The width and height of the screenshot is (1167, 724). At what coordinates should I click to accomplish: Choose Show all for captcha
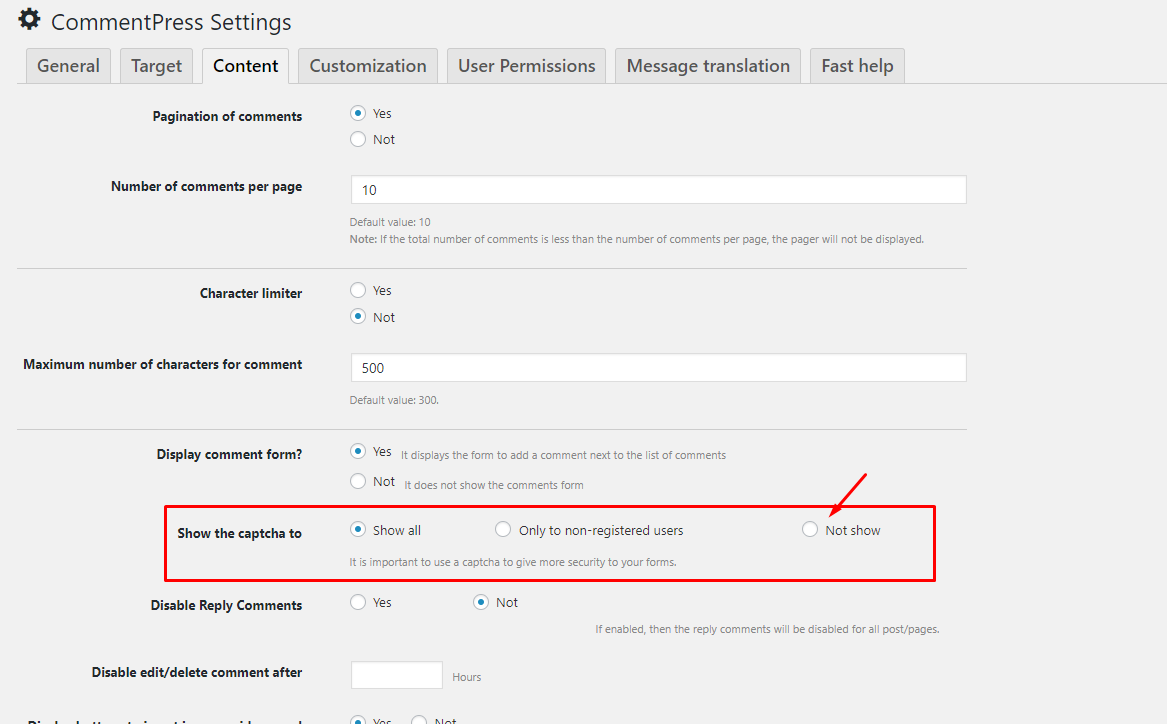tap(358, 530)
